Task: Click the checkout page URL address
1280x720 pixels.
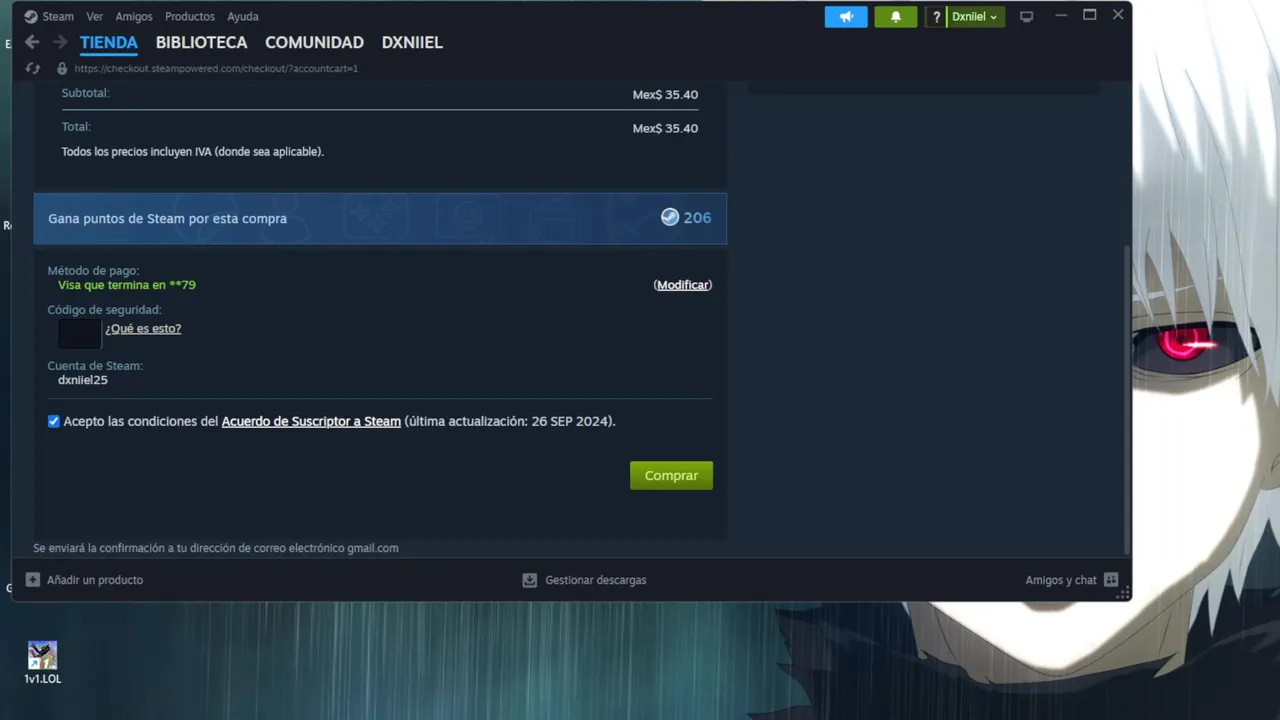Action: tap(216, 69)
